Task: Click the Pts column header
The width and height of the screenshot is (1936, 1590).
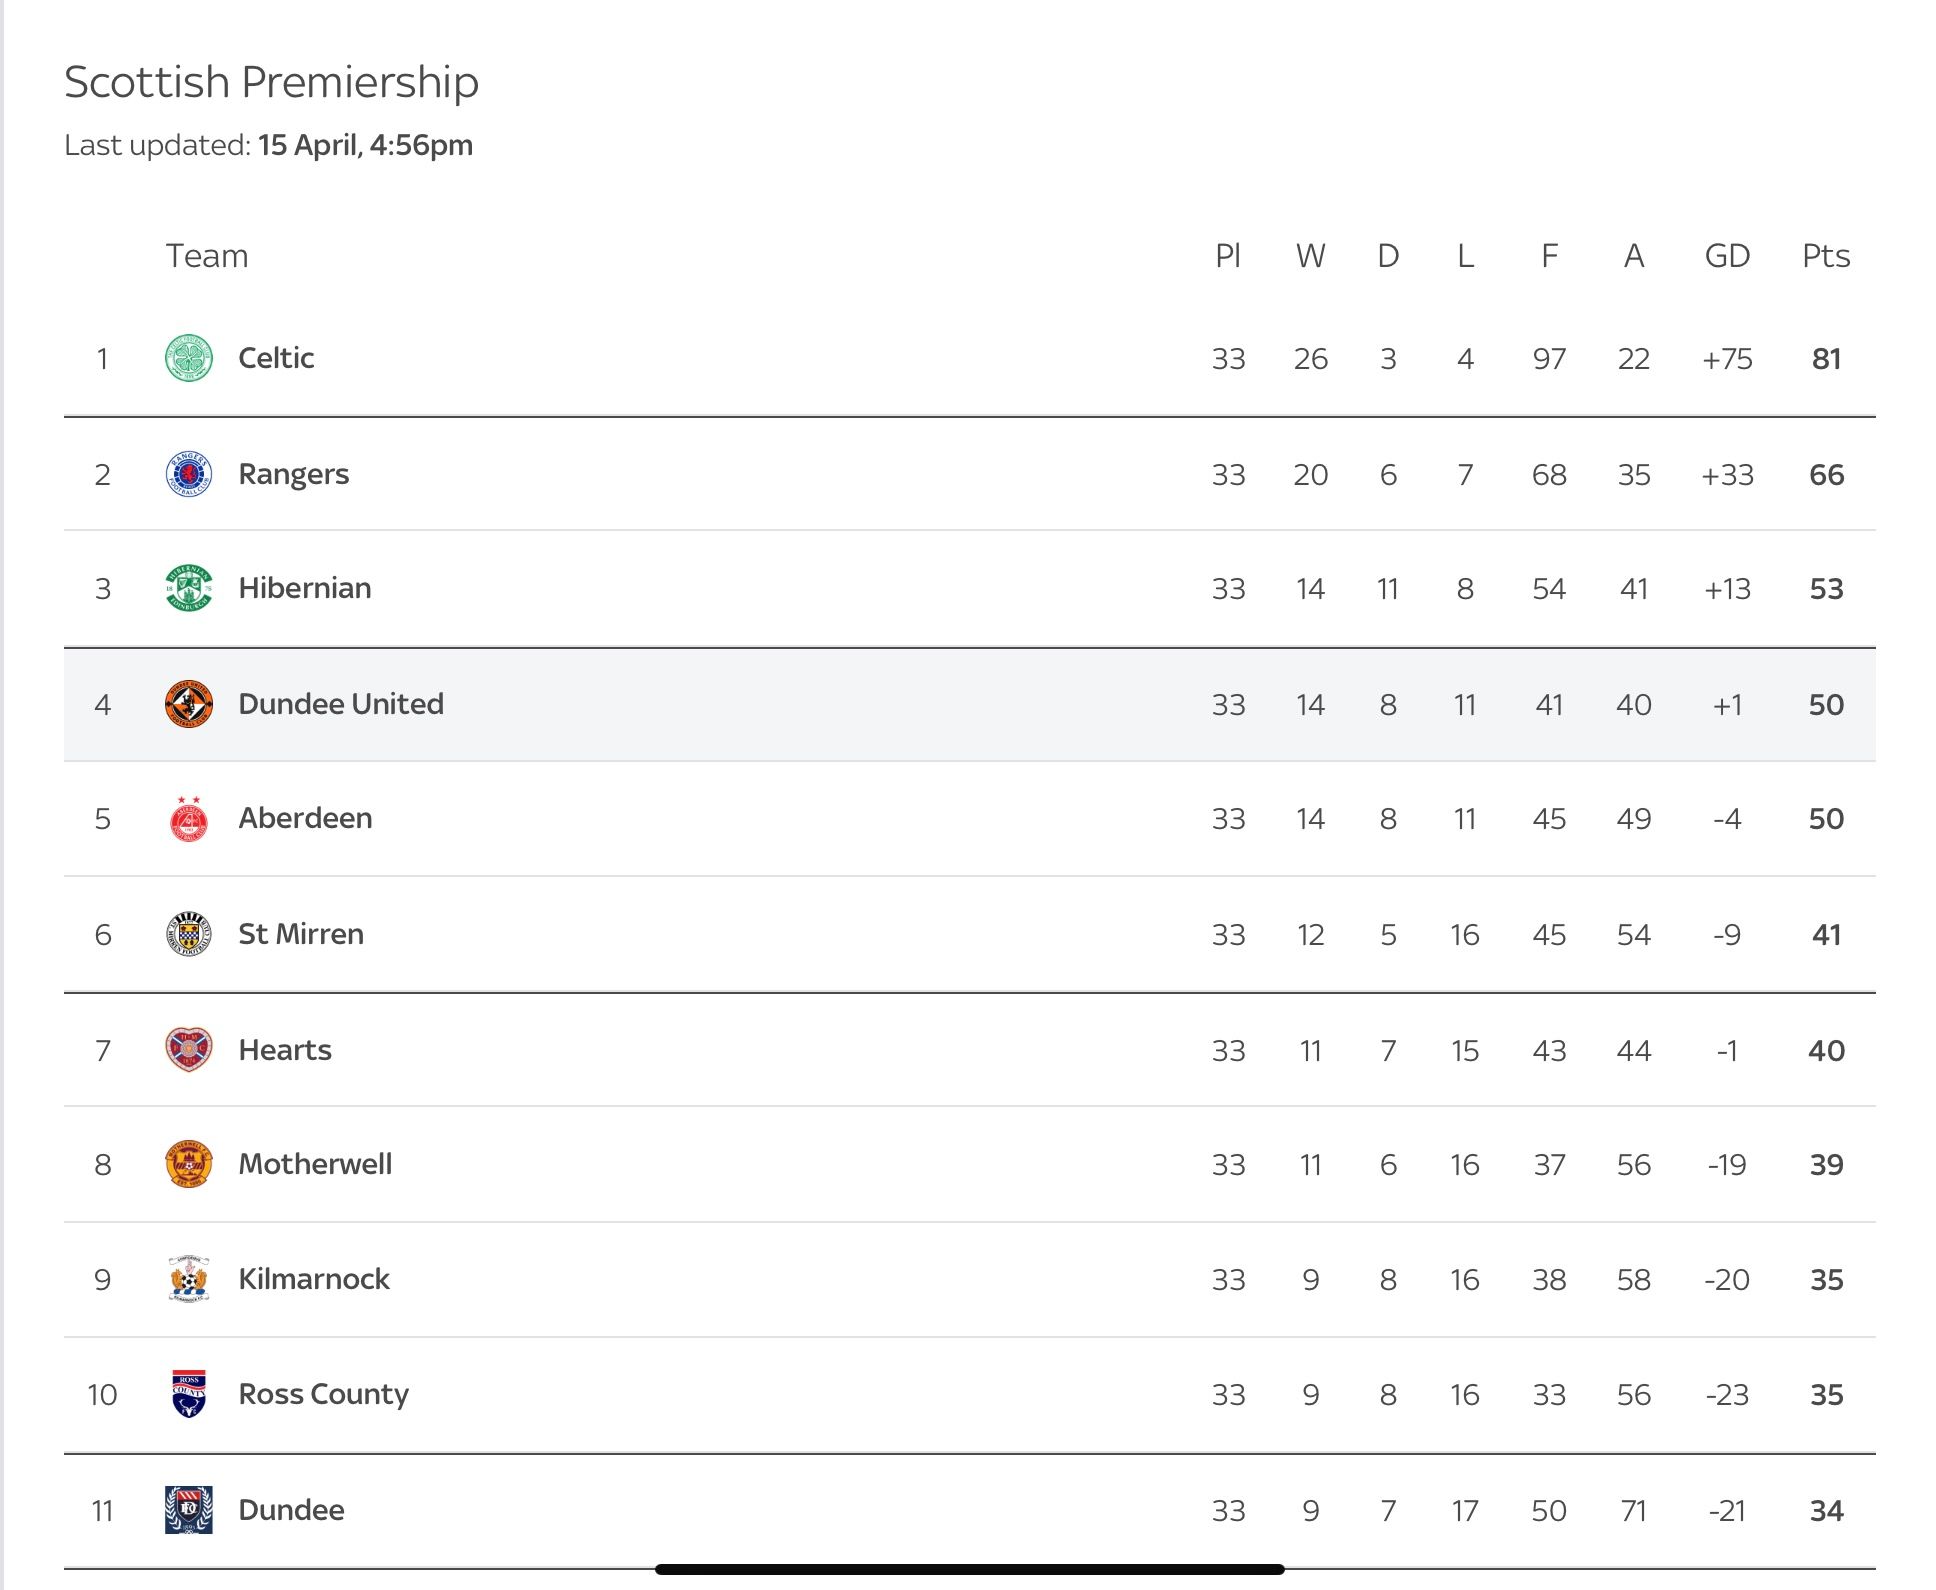Action: click(1826, 256)
